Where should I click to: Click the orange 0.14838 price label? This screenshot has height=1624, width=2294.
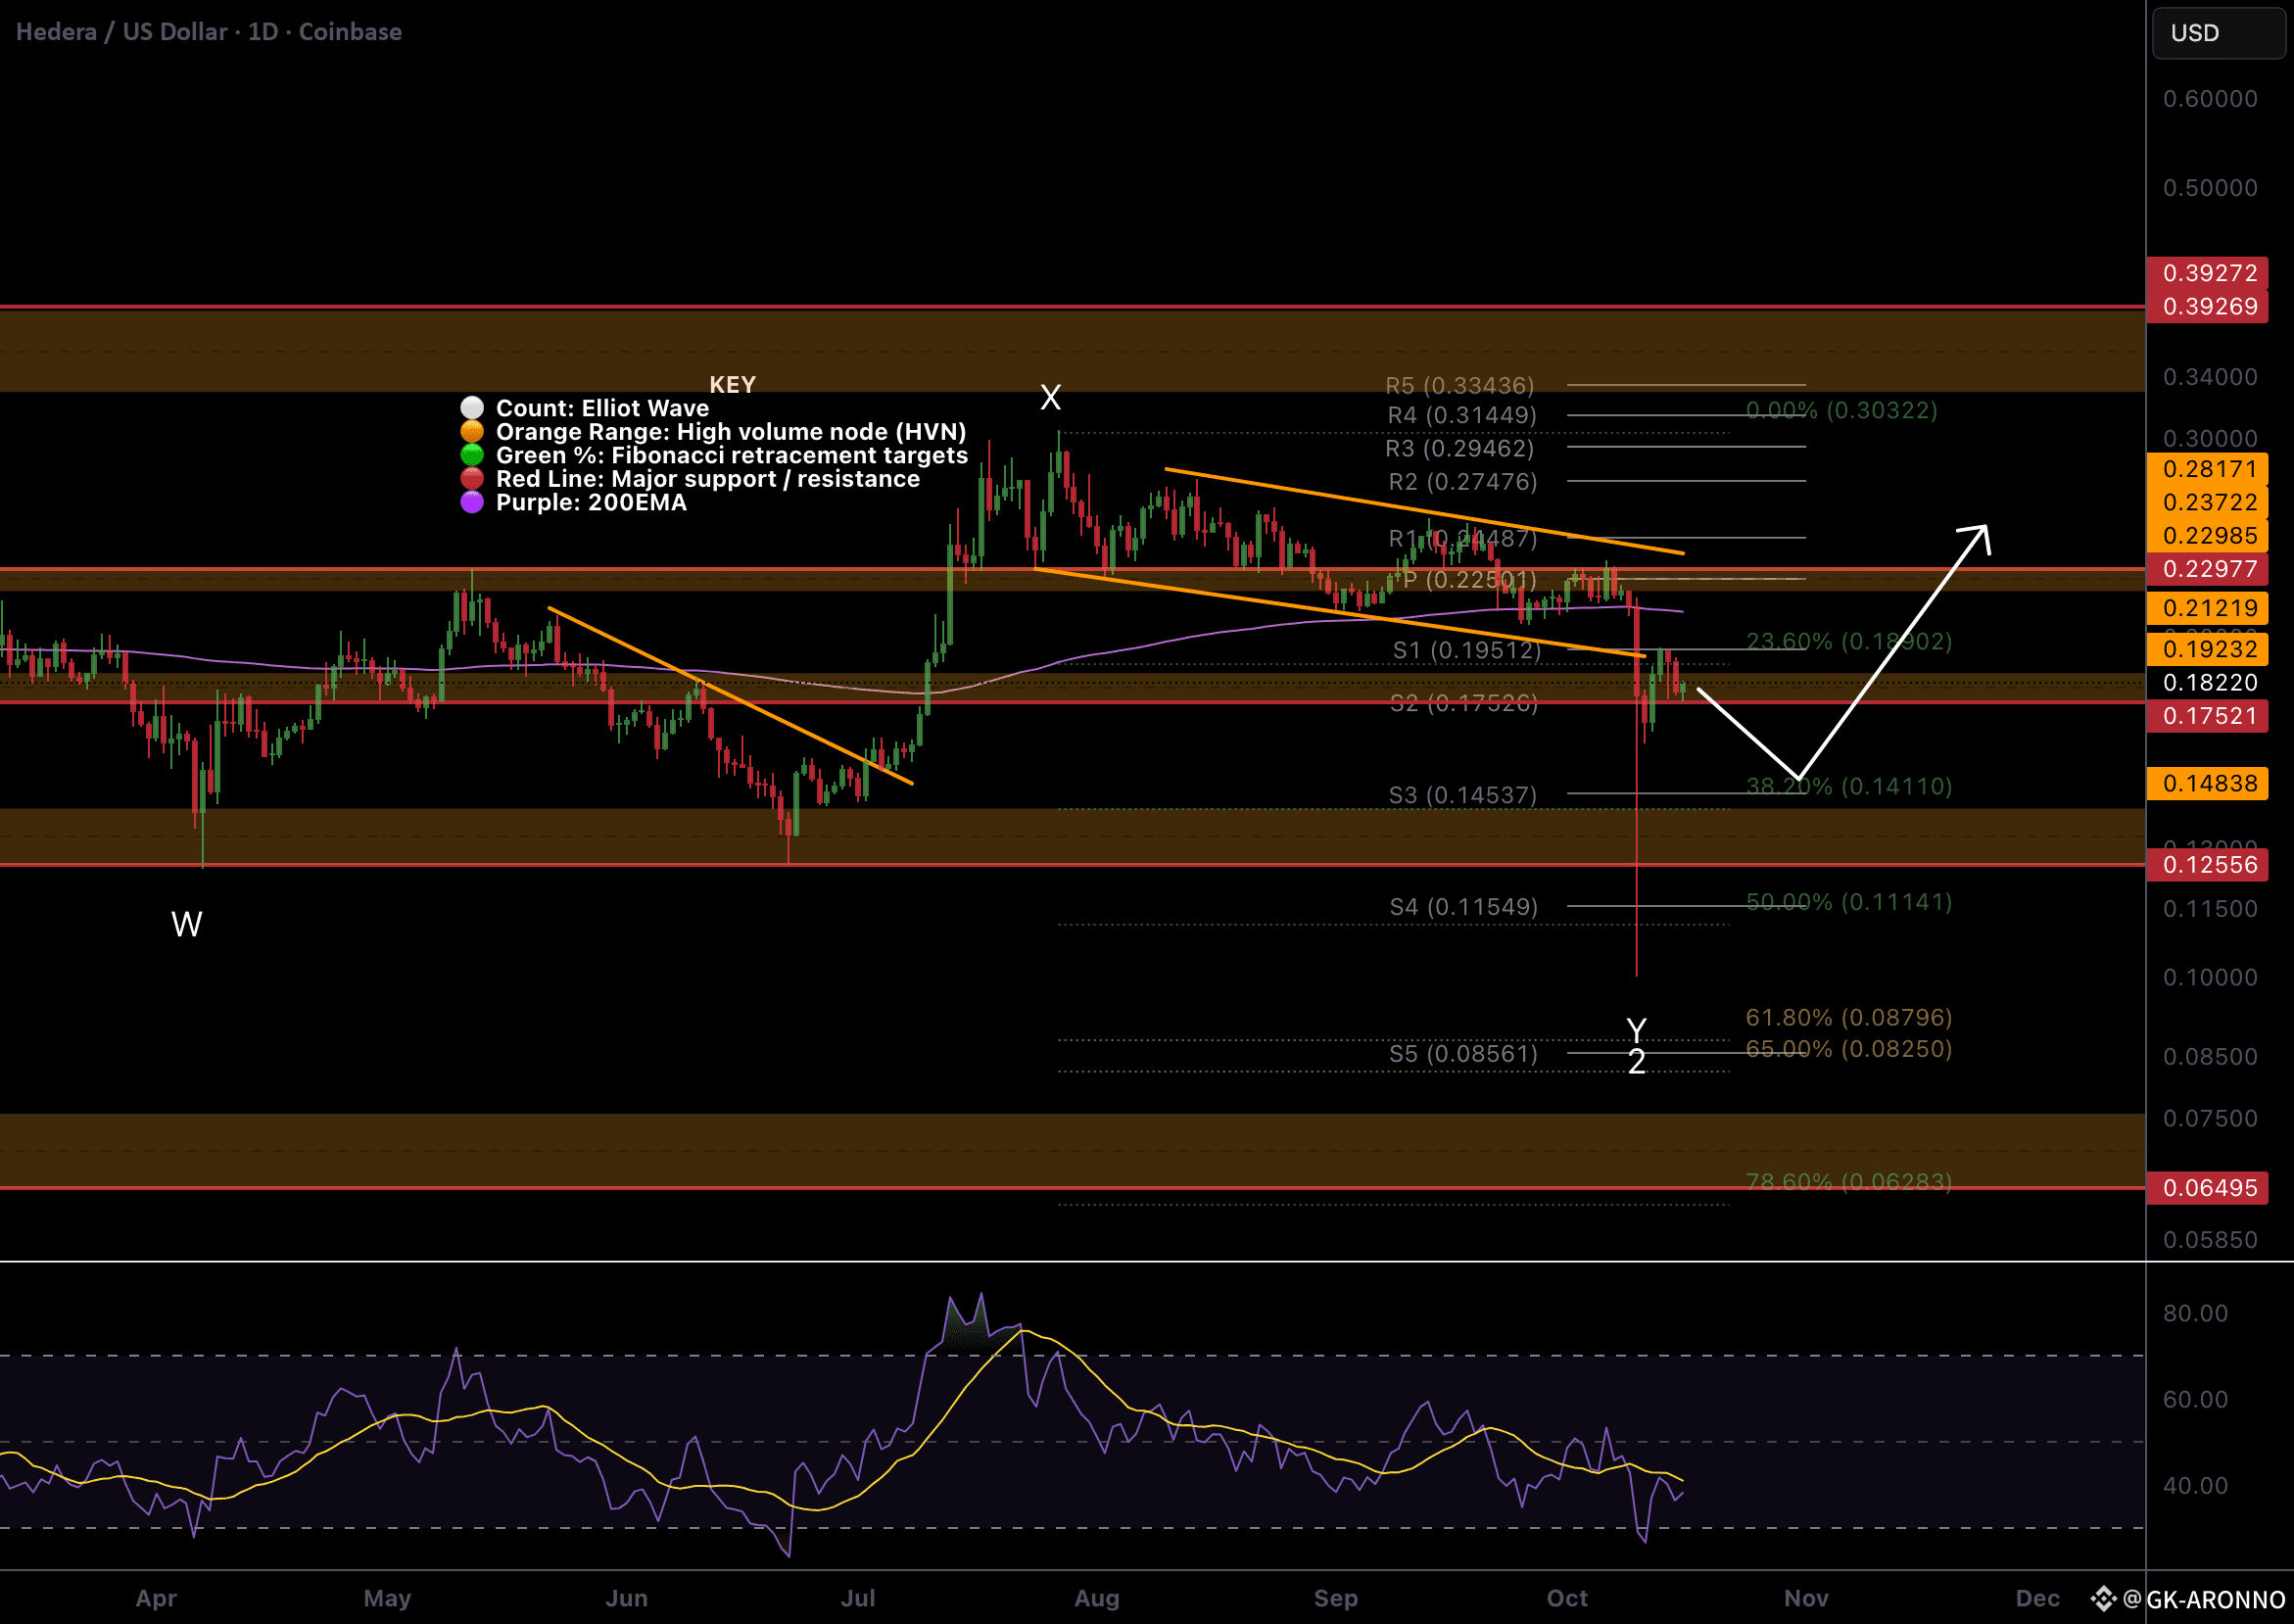click(x=2209, y=783)
